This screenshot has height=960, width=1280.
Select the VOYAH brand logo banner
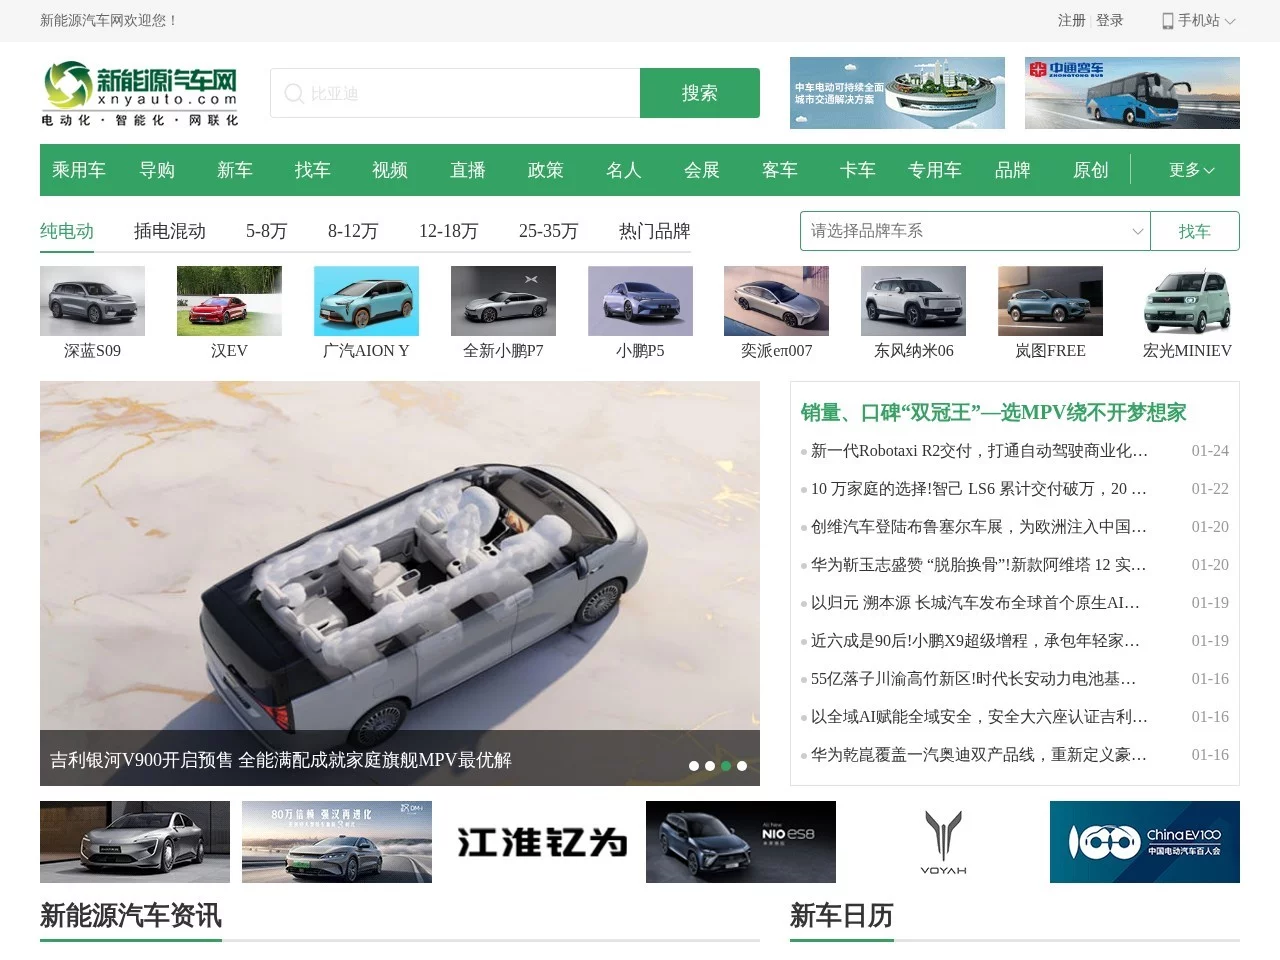pos(943,841)
